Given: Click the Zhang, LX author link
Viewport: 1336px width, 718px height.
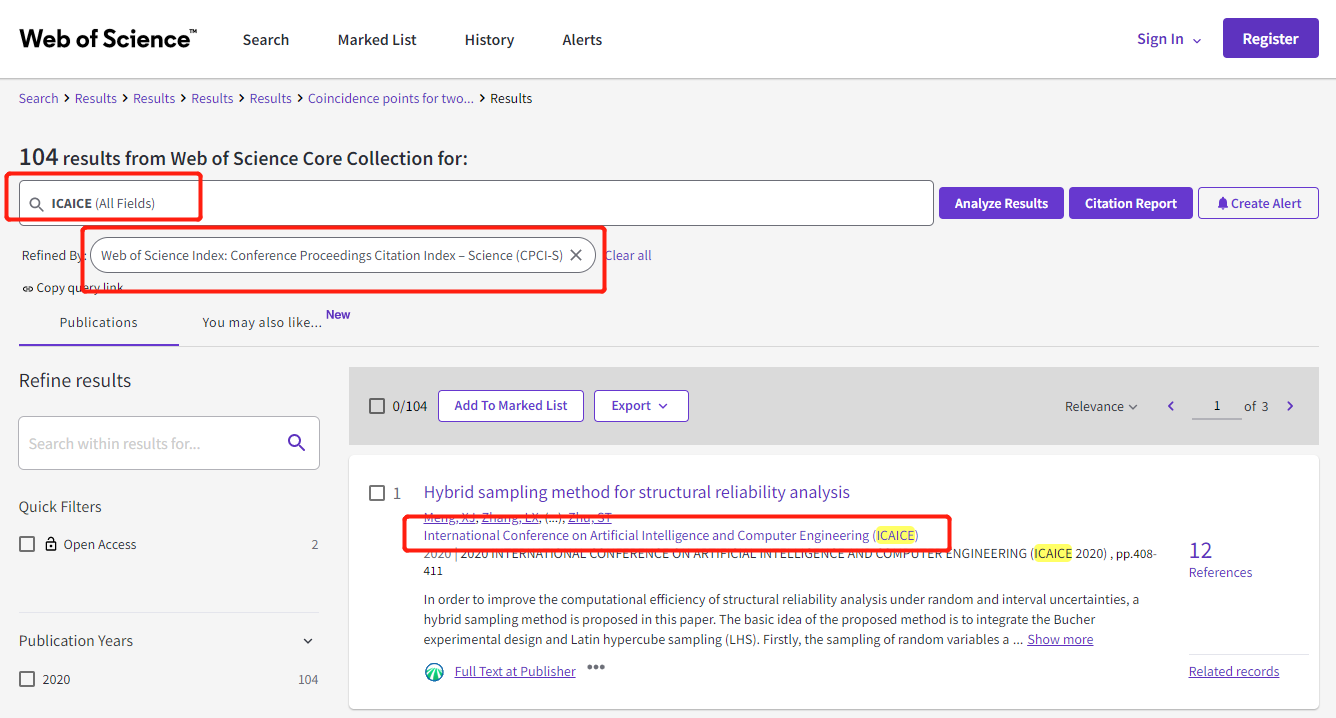Looking at the screenshot, I should 510,517.
